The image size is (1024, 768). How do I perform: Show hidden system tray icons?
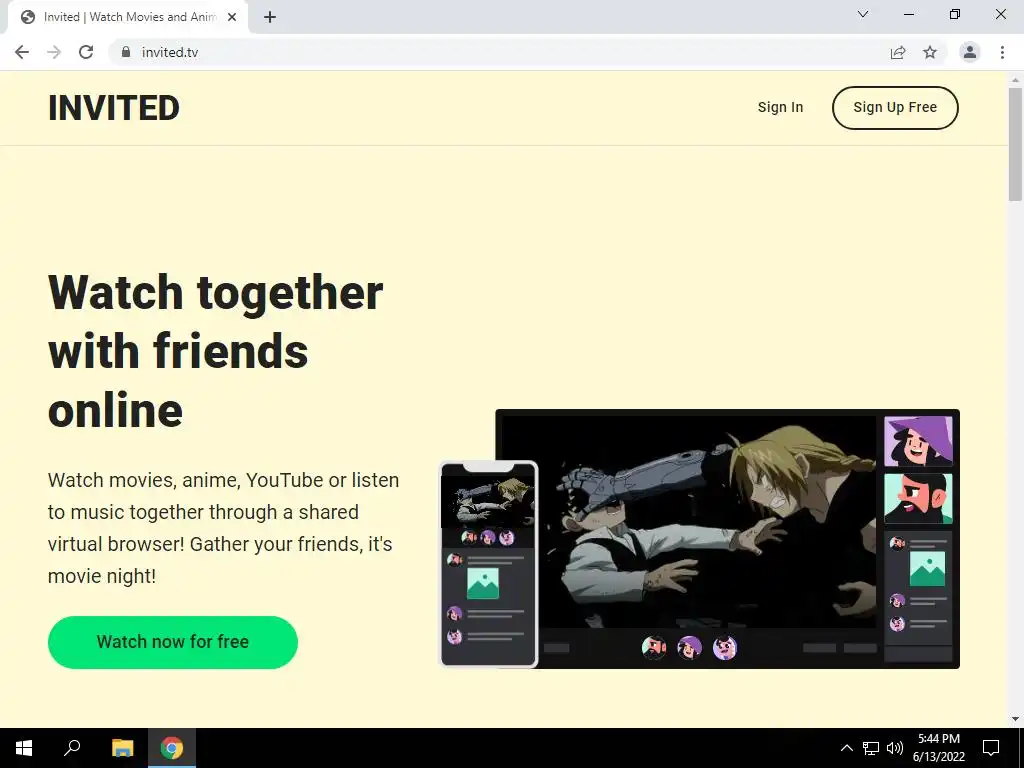(x=846, y=748)
